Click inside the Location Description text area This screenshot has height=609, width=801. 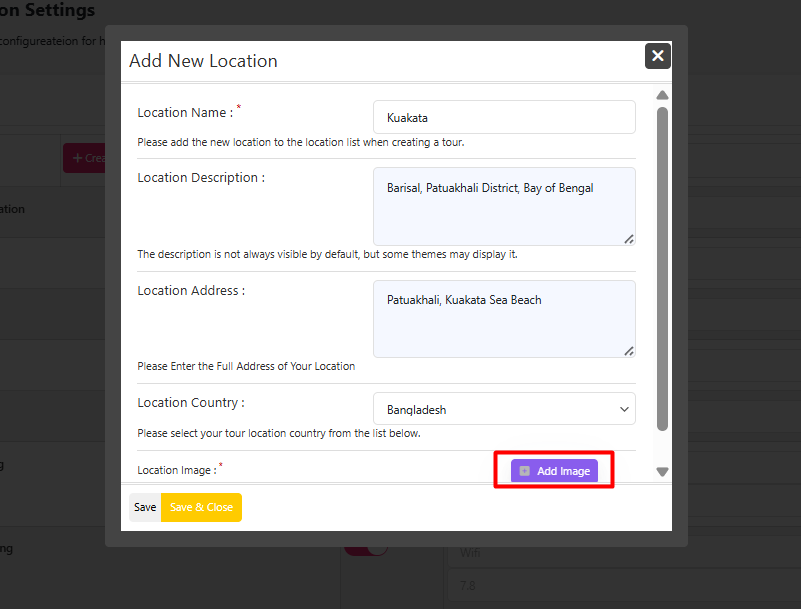pos(504,206)
